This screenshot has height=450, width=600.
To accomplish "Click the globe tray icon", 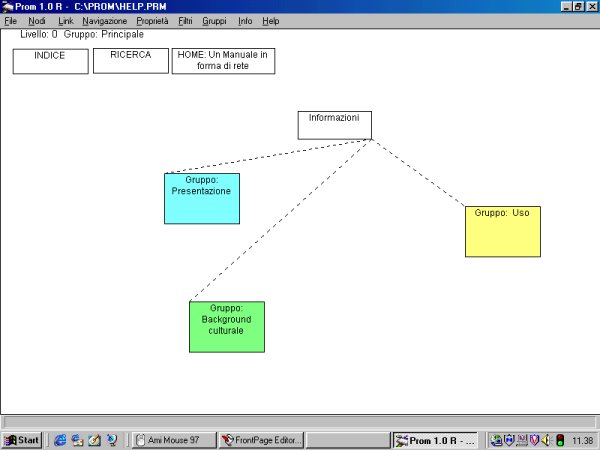I will pyautogui.click(x=496, y=440).
